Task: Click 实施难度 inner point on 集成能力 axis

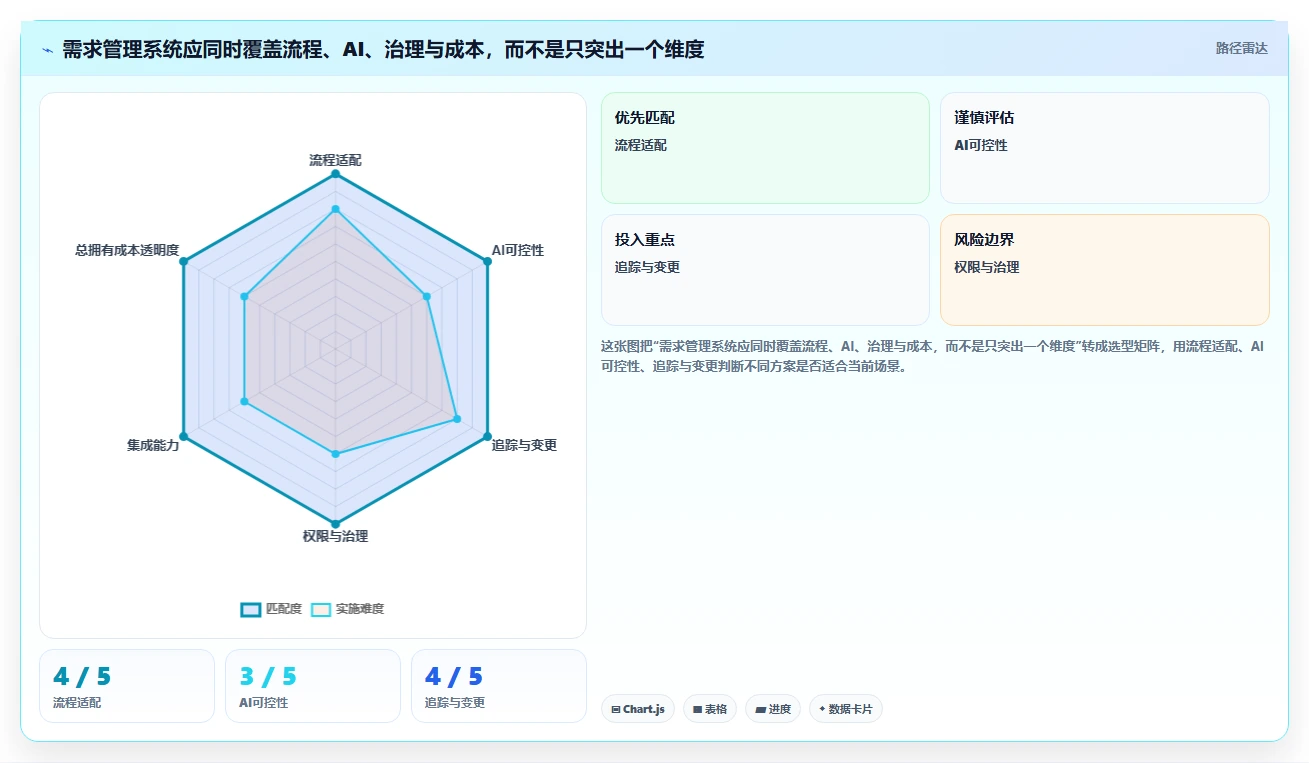Action: point(244,401)
